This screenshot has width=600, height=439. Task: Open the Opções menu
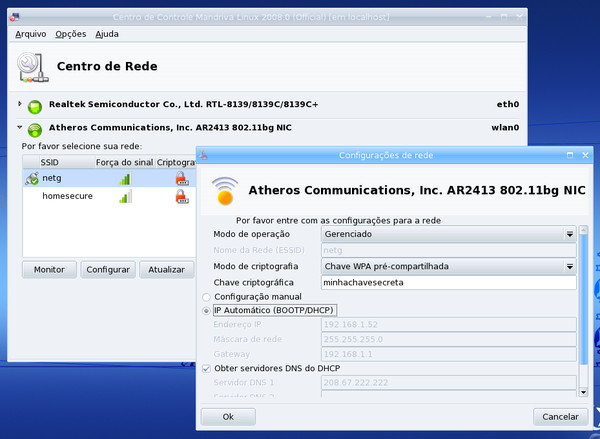(x=71, y=34)
